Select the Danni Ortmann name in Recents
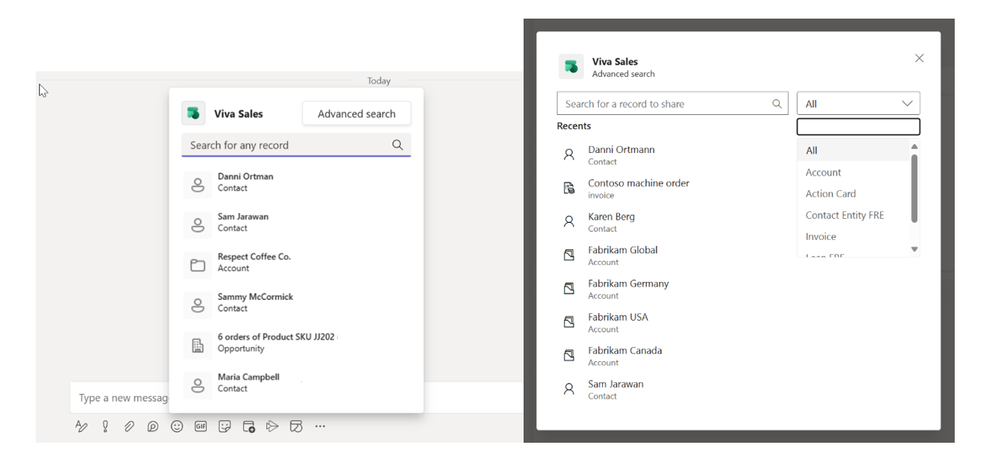 pos(621,149)
